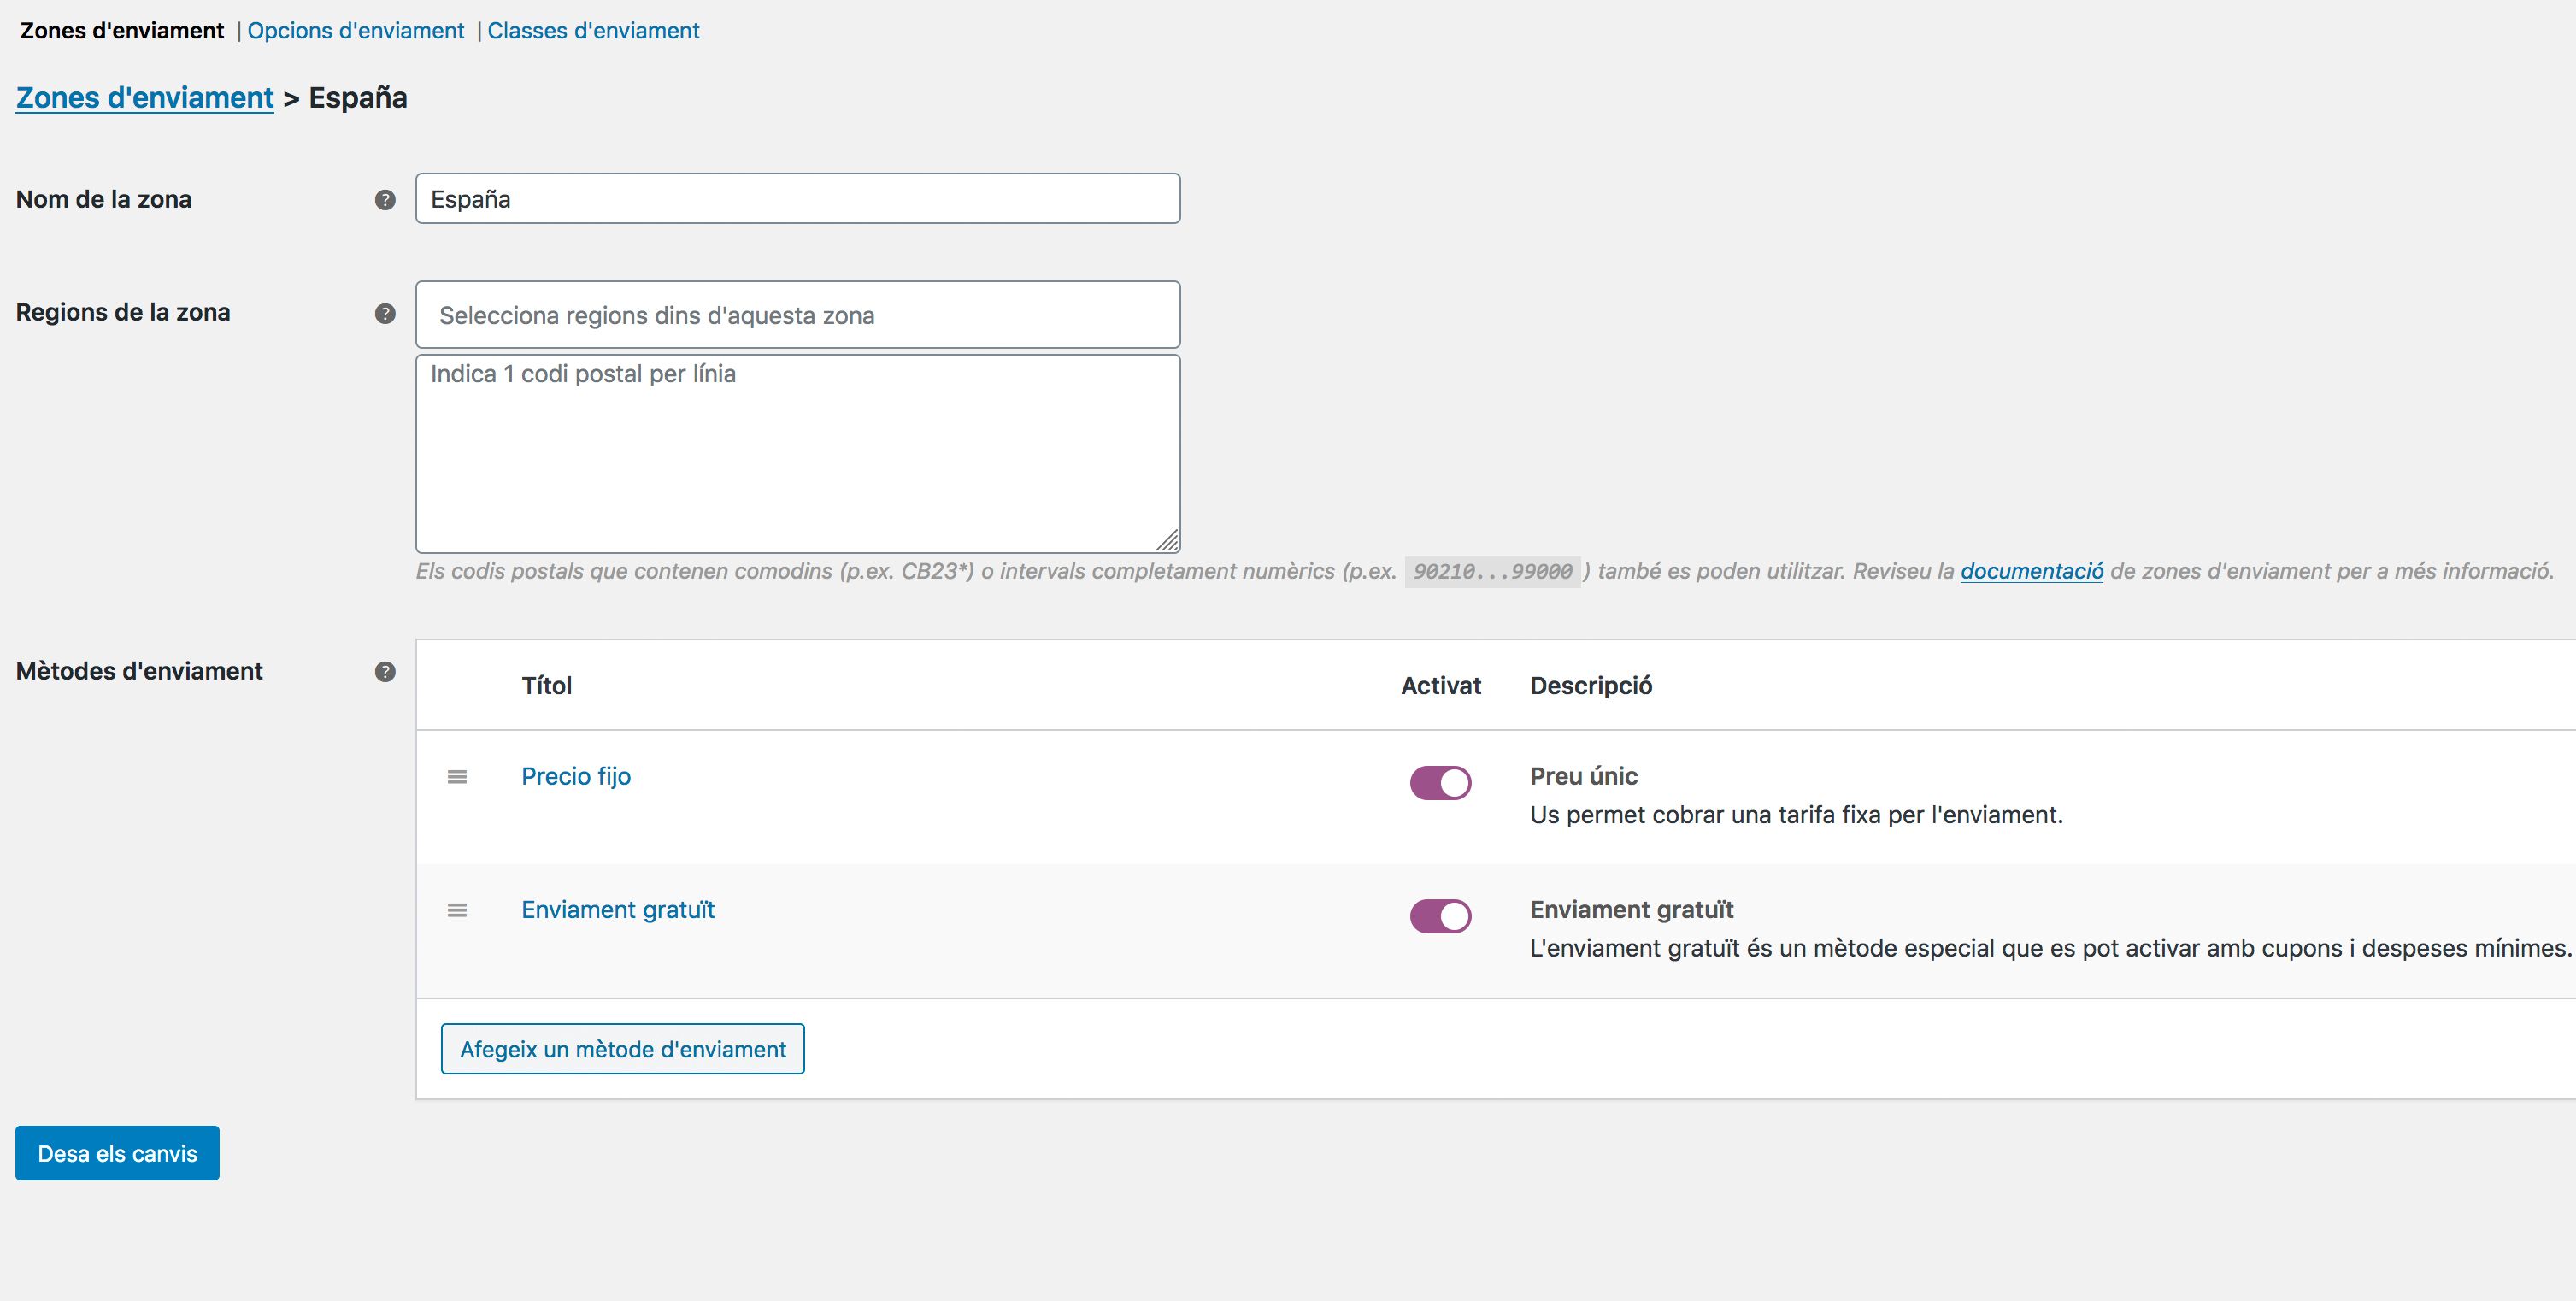Viewport: 2576px width, 1301px height.
Task: Go back via Zones d'enviament breadcrumb link
Action: (x=145, y=98)
